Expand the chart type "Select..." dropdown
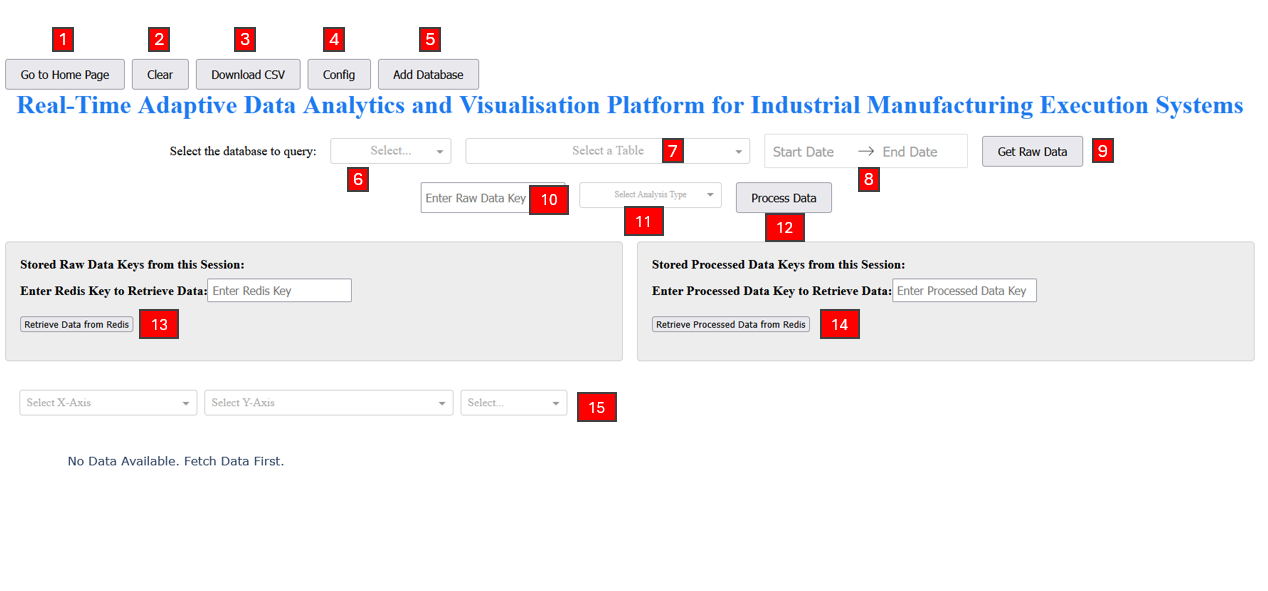 tap(513, 402)
